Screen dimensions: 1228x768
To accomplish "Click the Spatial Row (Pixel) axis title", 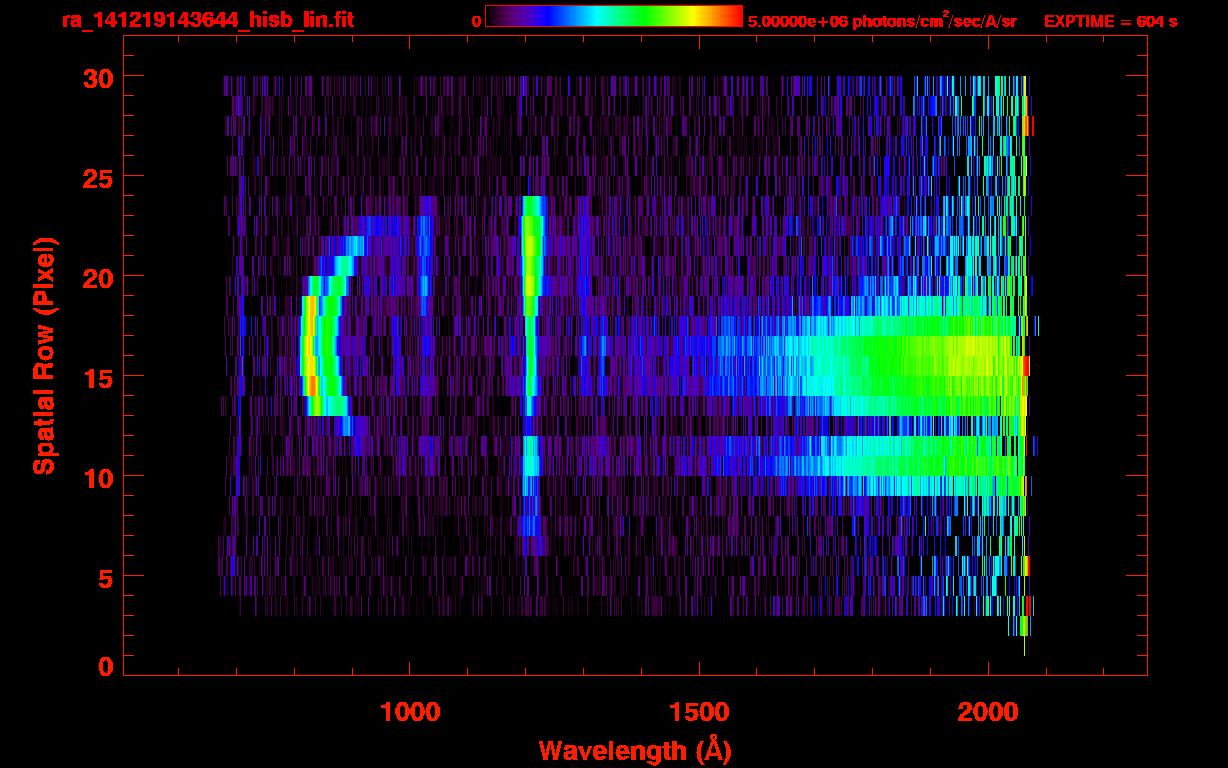I will coord(43,356).
